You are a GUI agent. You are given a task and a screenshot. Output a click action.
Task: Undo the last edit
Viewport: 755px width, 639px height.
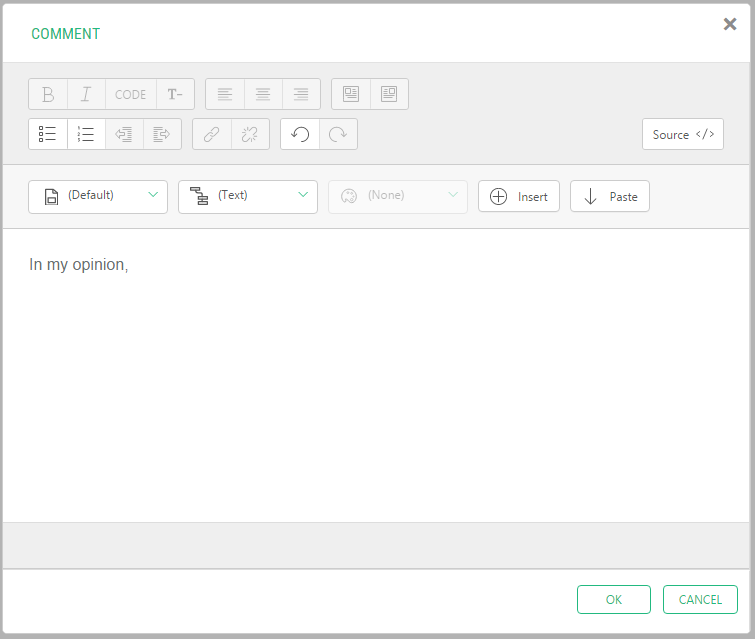300,134
